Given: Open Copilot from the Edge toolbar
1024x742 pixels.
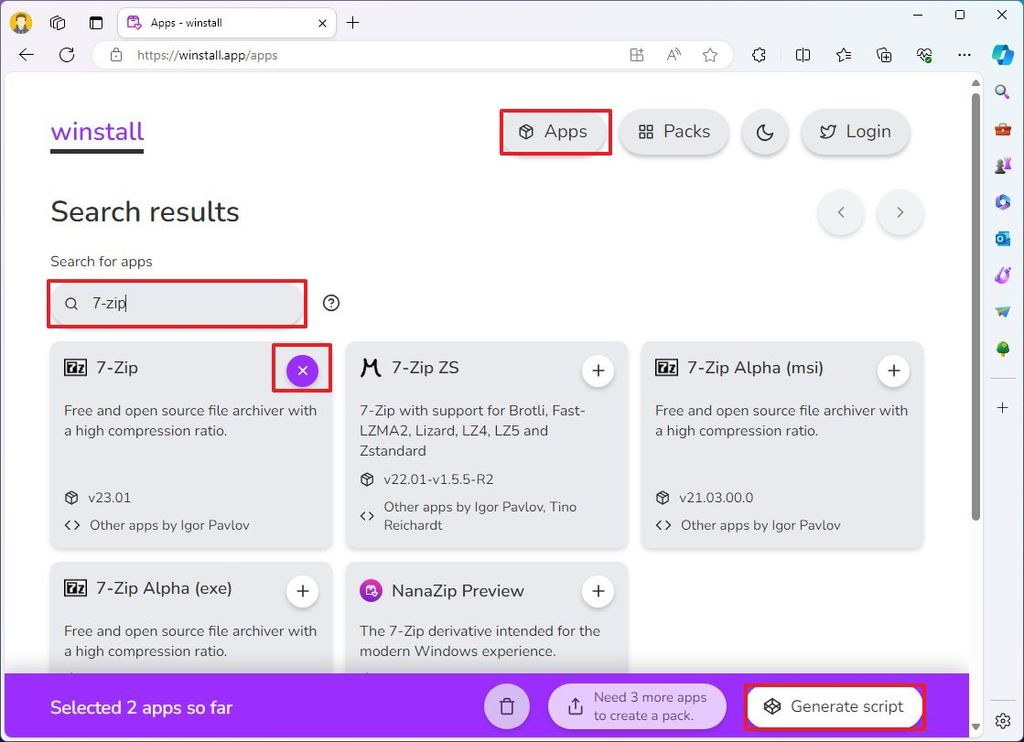Looking at the screenshot, I should [1003, 55].
